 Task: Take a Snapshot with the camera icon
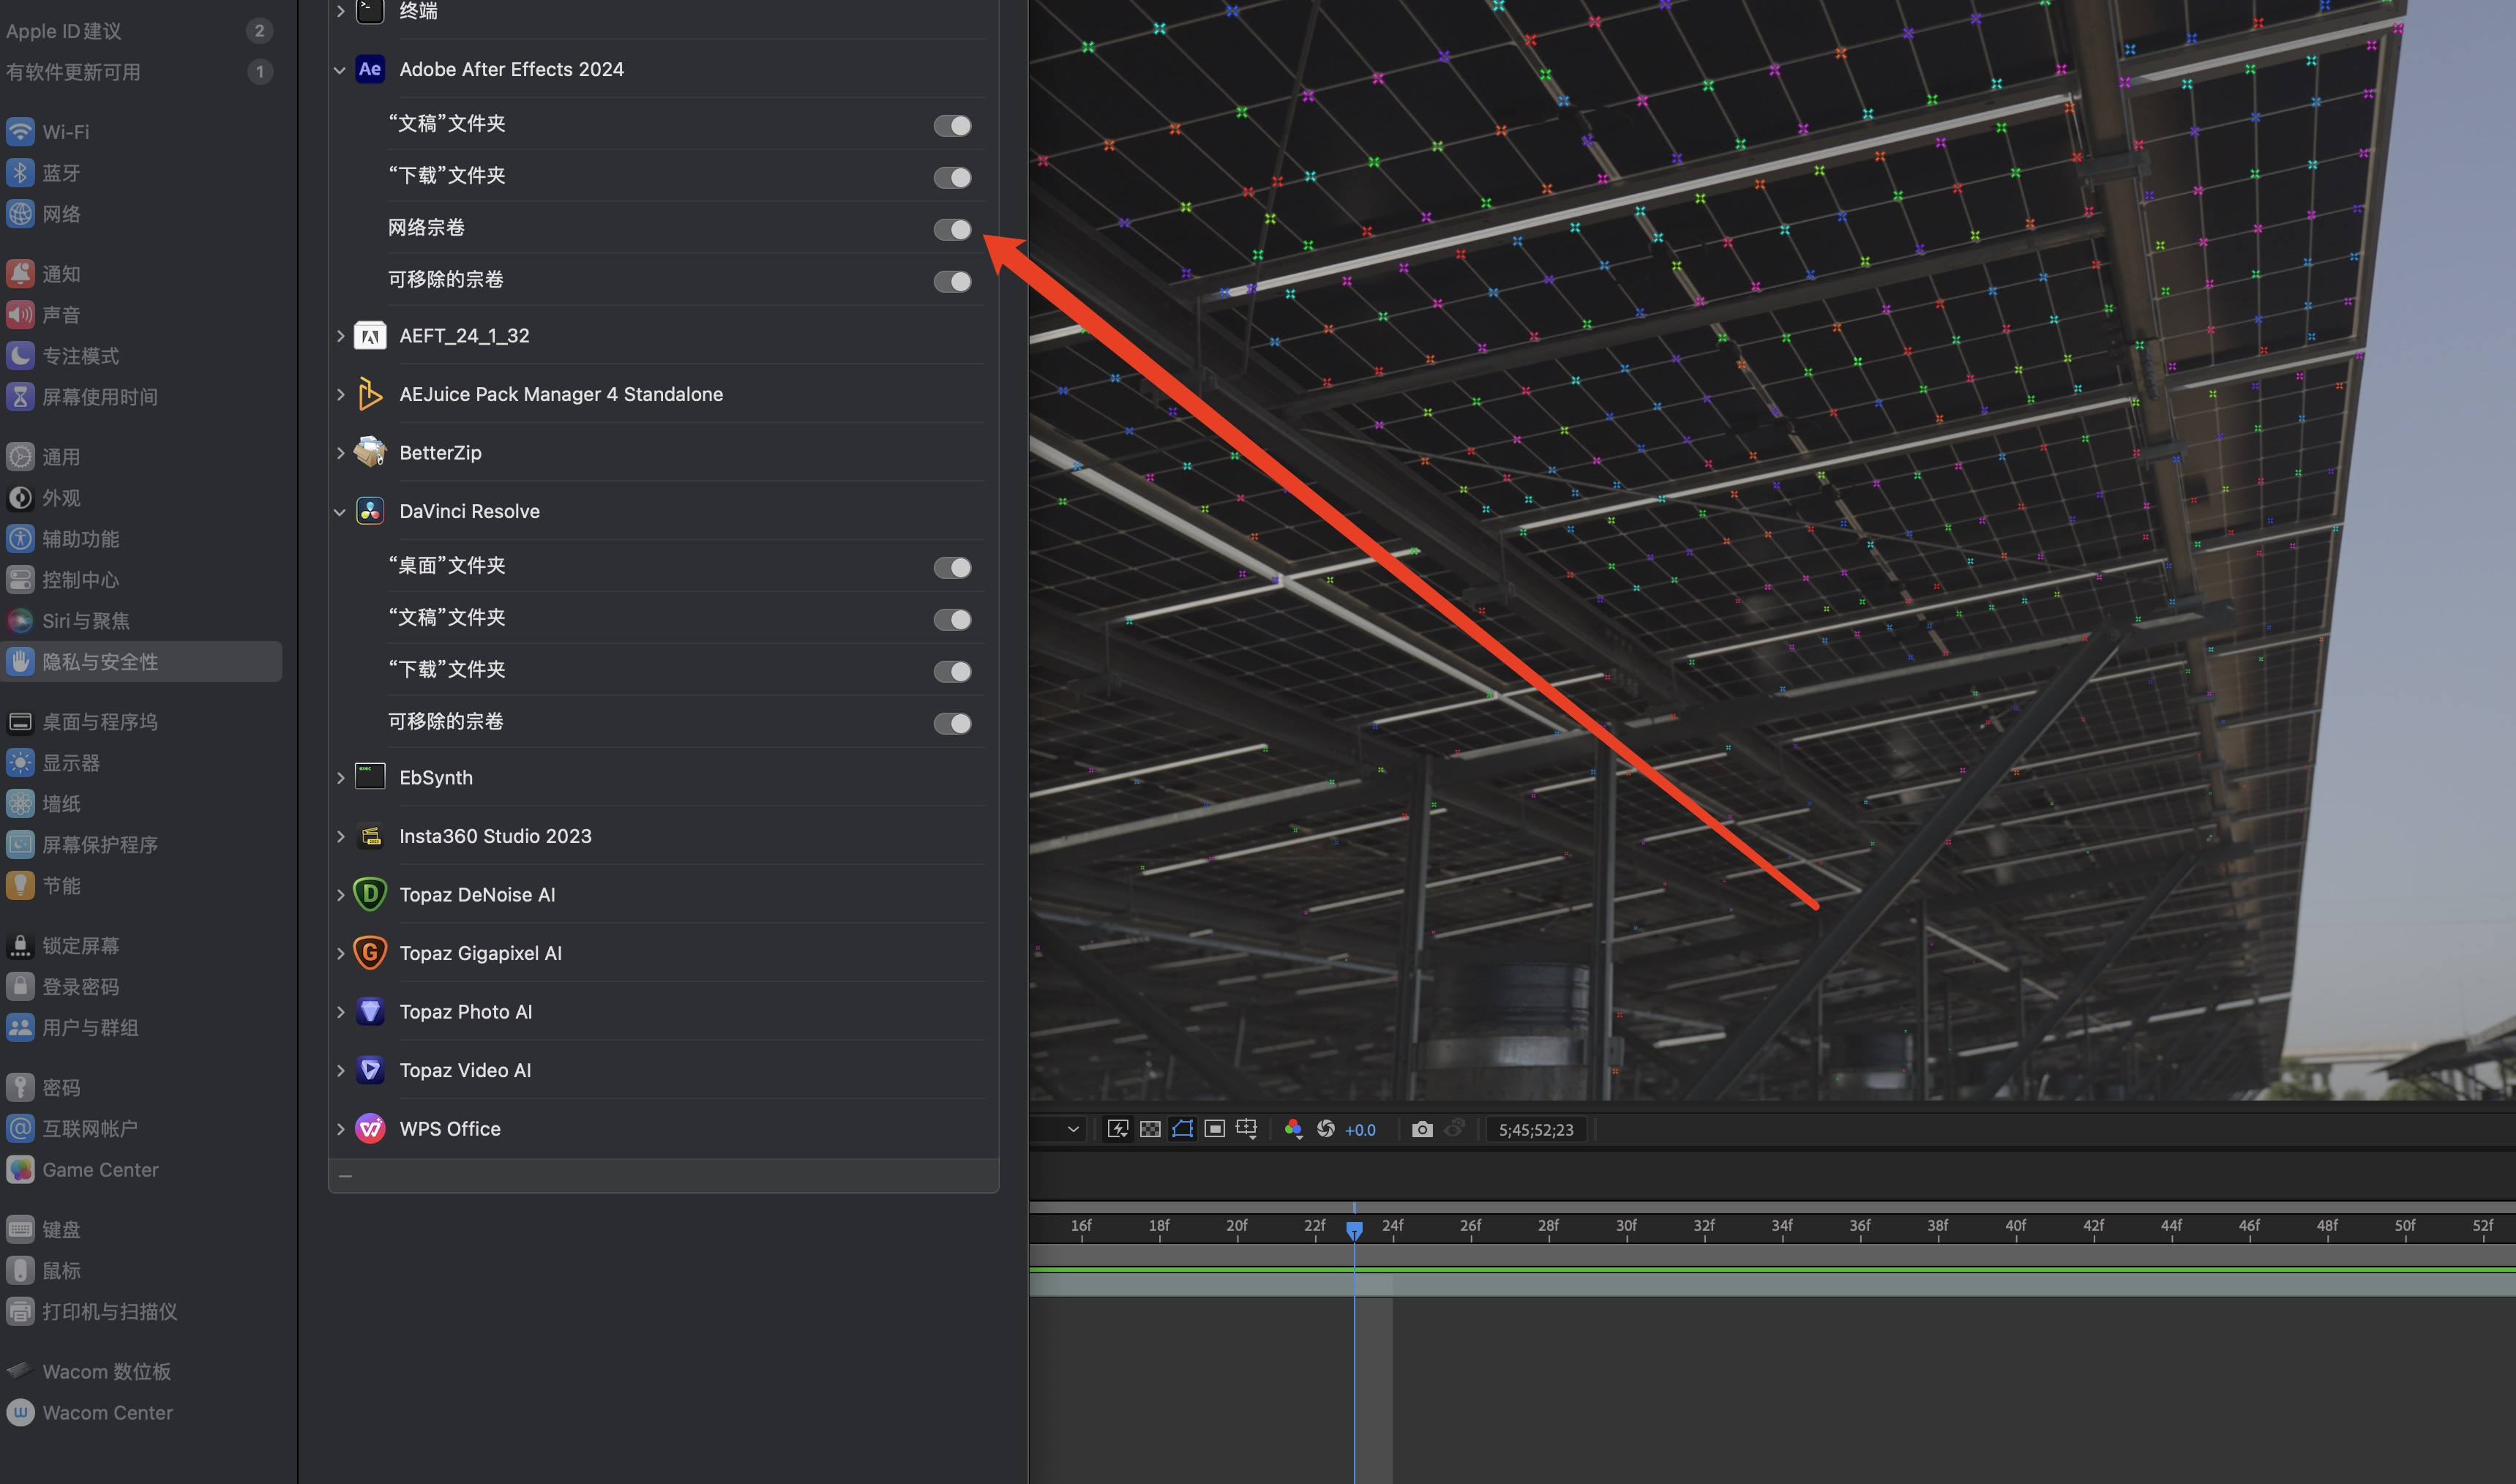[1421, 1129]
